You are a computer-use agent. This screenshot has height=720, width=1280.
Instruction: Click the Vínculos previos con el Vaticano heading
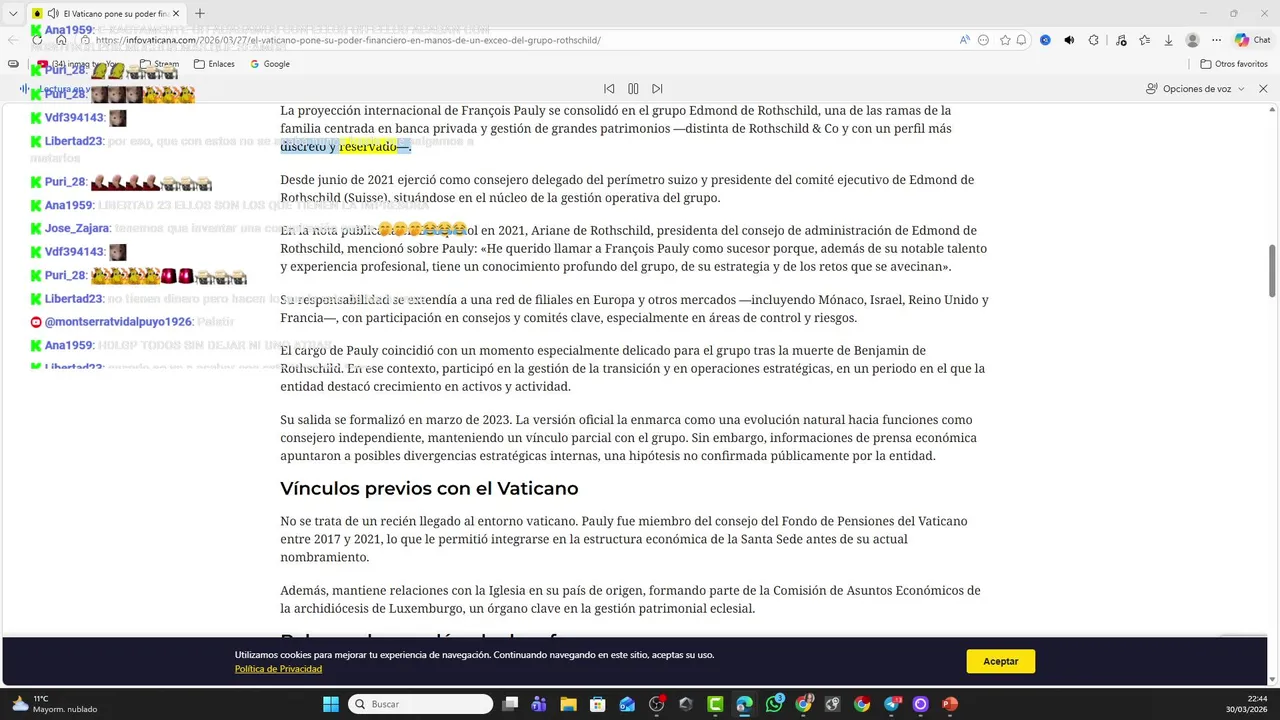(429, 489)
